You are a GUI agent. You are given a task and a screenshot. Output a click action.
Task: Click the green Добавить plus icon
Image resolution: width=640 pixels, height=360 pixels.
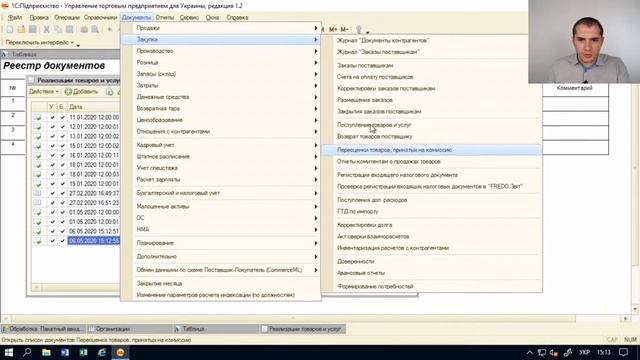tap(68, 91)
